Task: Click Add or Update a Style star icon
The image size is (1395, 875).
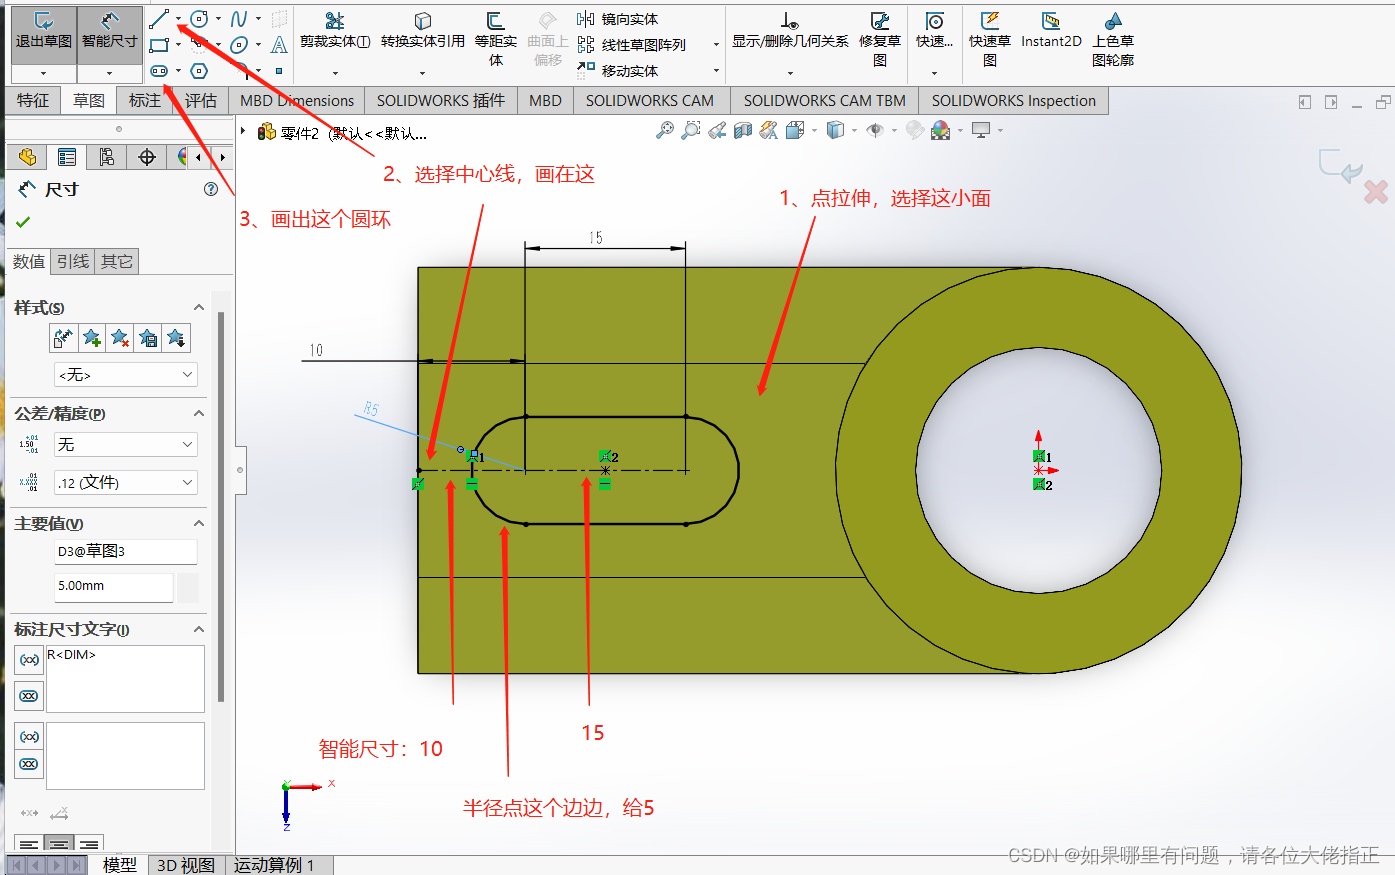Action: [x=92, y=338]
